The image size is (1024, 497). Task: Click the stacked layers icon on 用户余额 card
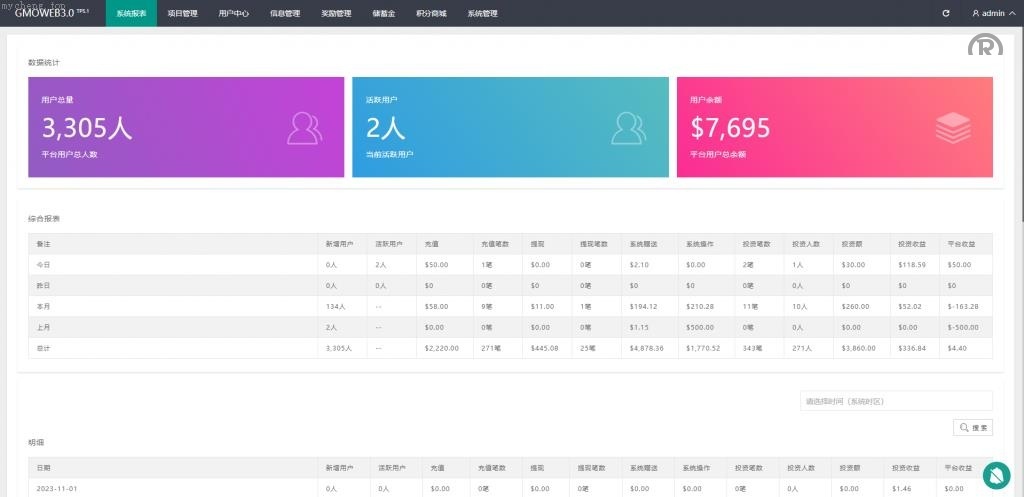tap(953, 128)
